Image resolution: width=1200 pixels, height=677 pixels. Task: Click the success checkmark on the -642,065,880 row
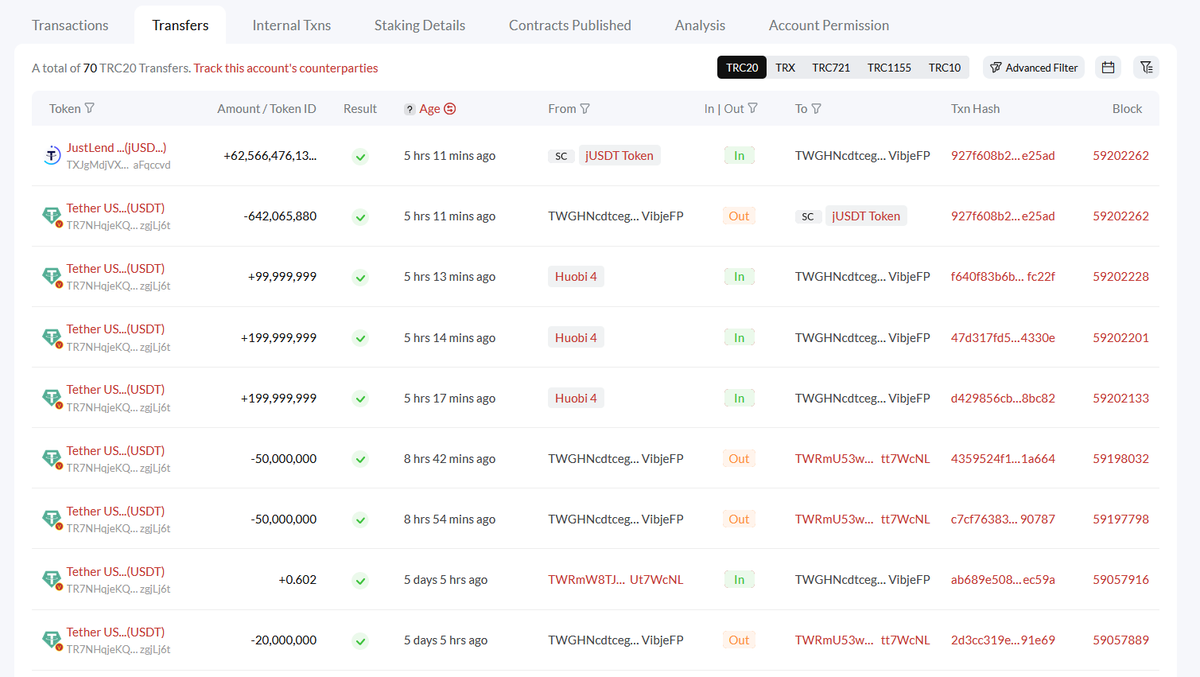coord(360,216)
